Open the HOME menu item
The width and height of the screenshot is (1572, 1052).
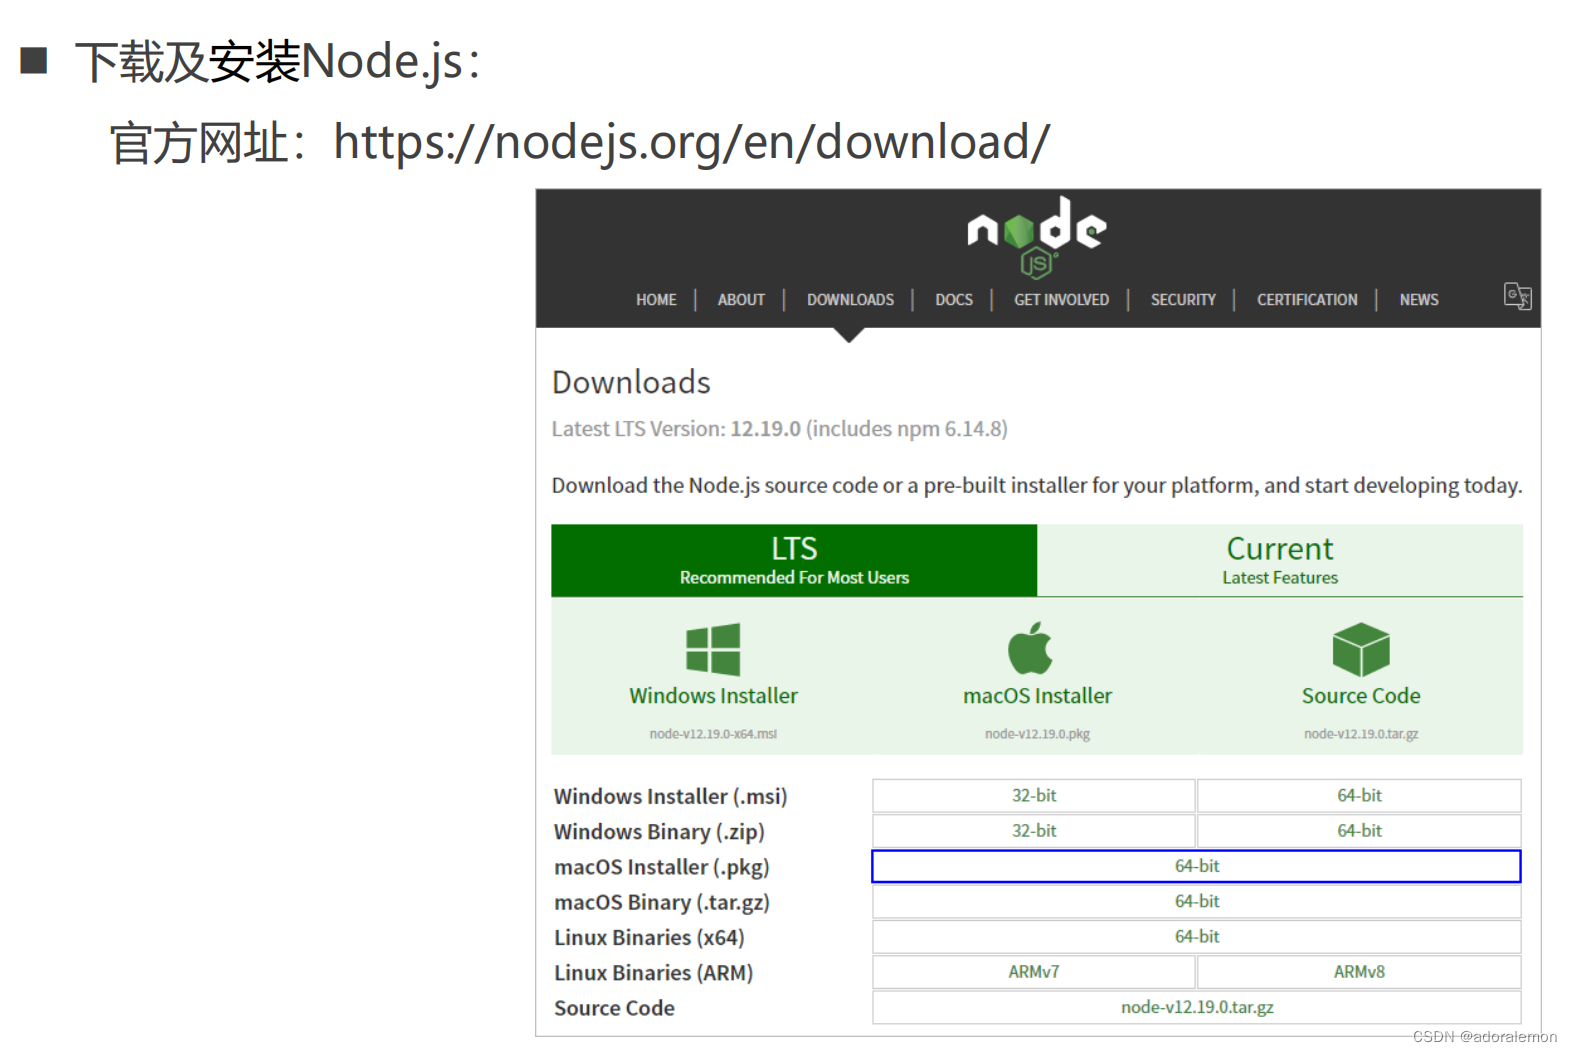pyautogui.click(x=656, y=300)
